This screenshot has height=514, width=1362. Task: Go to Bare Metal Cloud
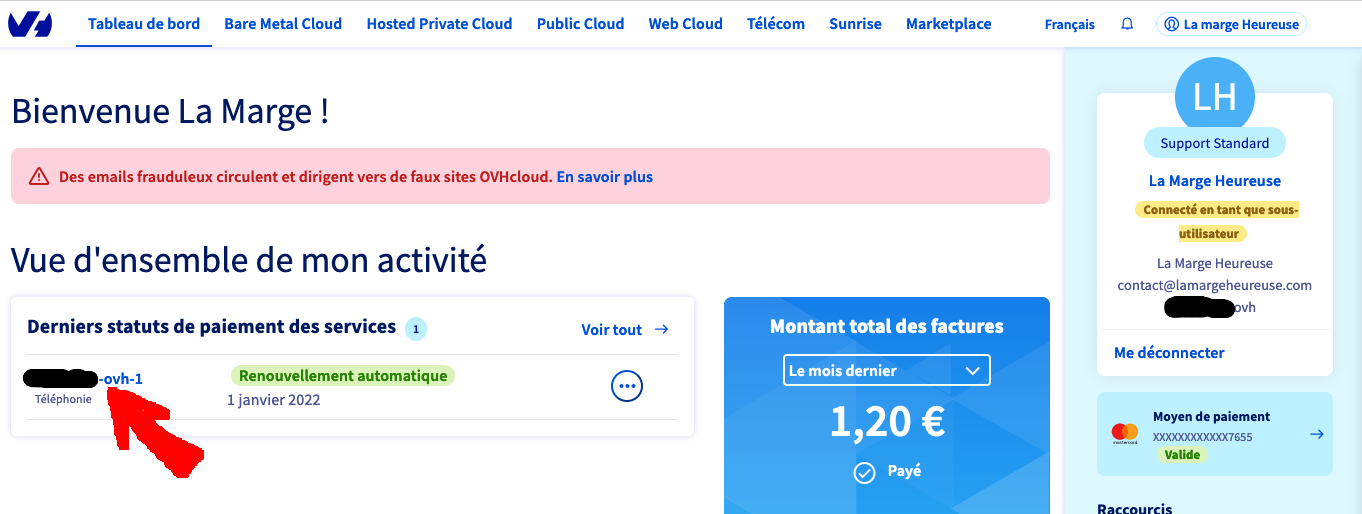tap(283, 24)
